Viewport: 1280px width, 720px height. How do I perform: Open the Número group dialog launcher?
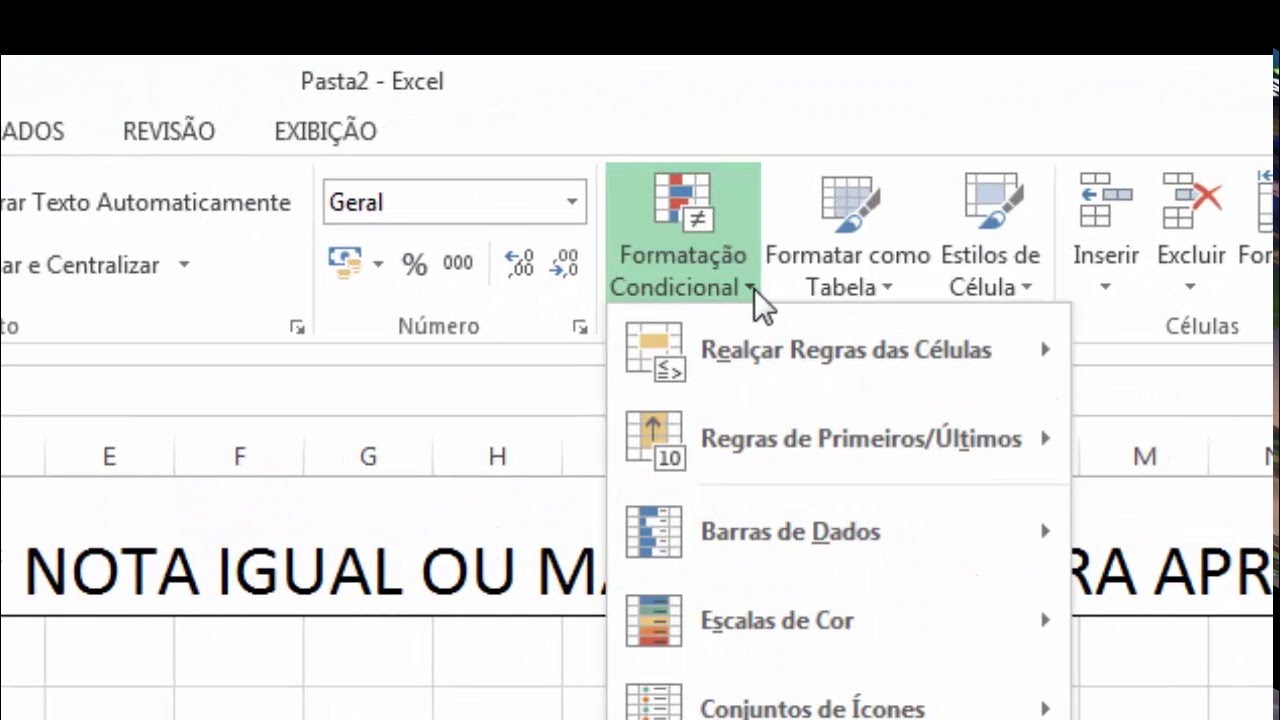[579, 327]
